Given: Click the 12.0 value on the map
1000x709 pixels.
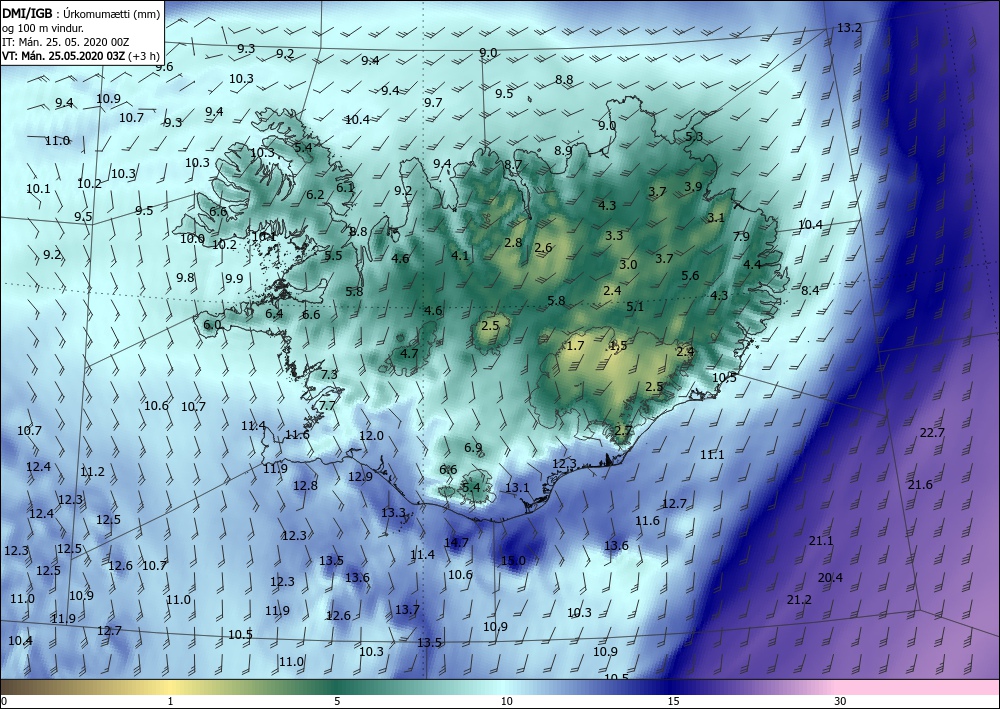Looking at the screenshot, I should (x=372, y=435).
